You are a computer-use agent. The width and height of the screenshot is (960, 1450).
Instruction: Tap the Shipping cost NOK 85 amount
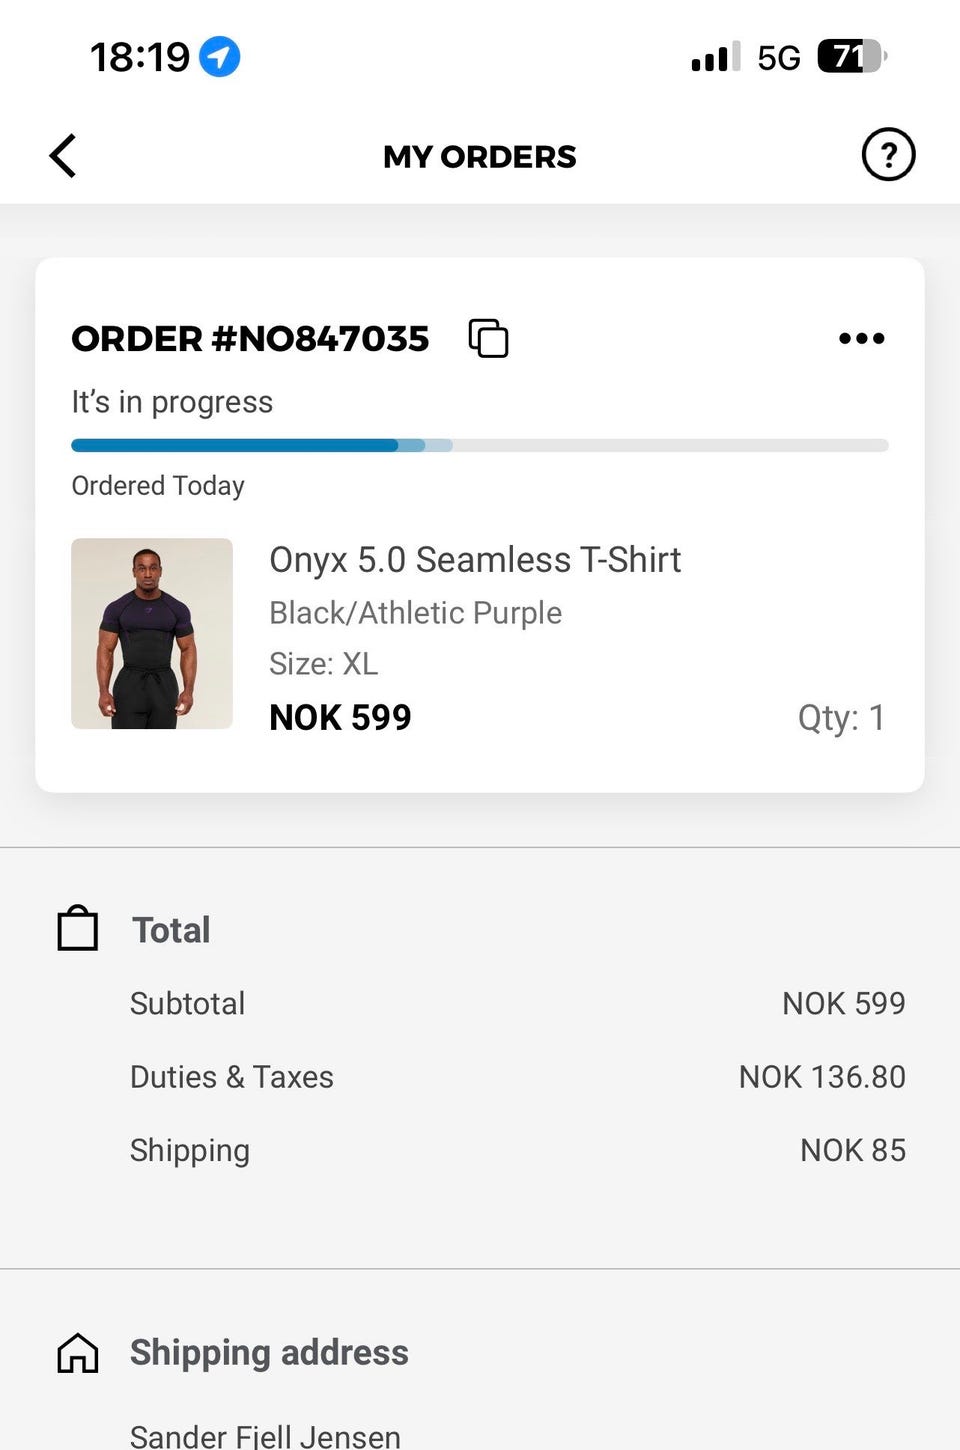[x=852, y=1150]
